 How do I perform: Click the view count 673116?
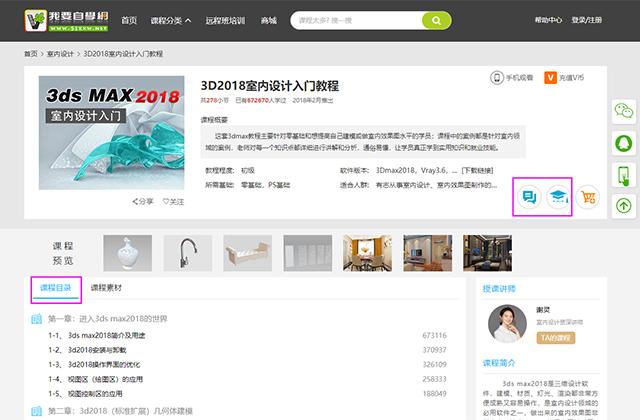pyautogui.click(x=435, y=336)
